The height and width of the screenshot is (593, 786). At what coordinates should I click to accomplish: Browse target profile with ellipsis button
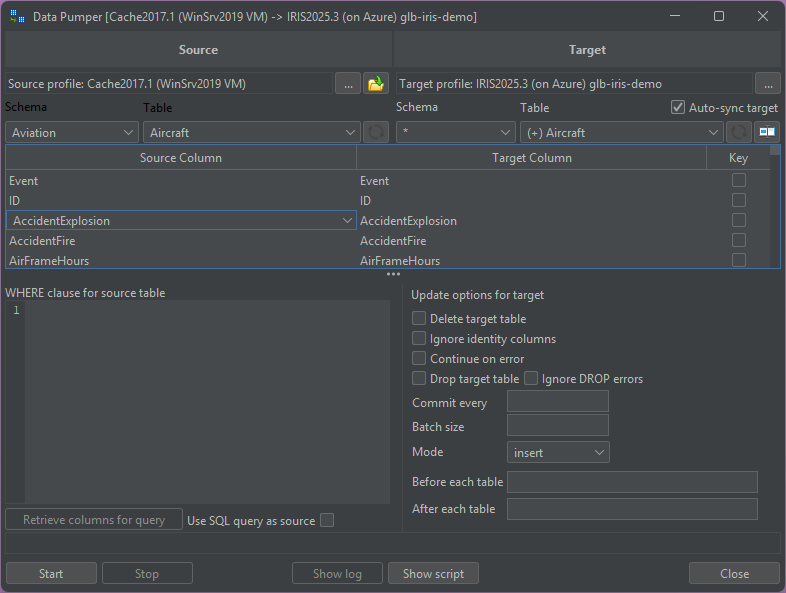(x=768, y=83)
